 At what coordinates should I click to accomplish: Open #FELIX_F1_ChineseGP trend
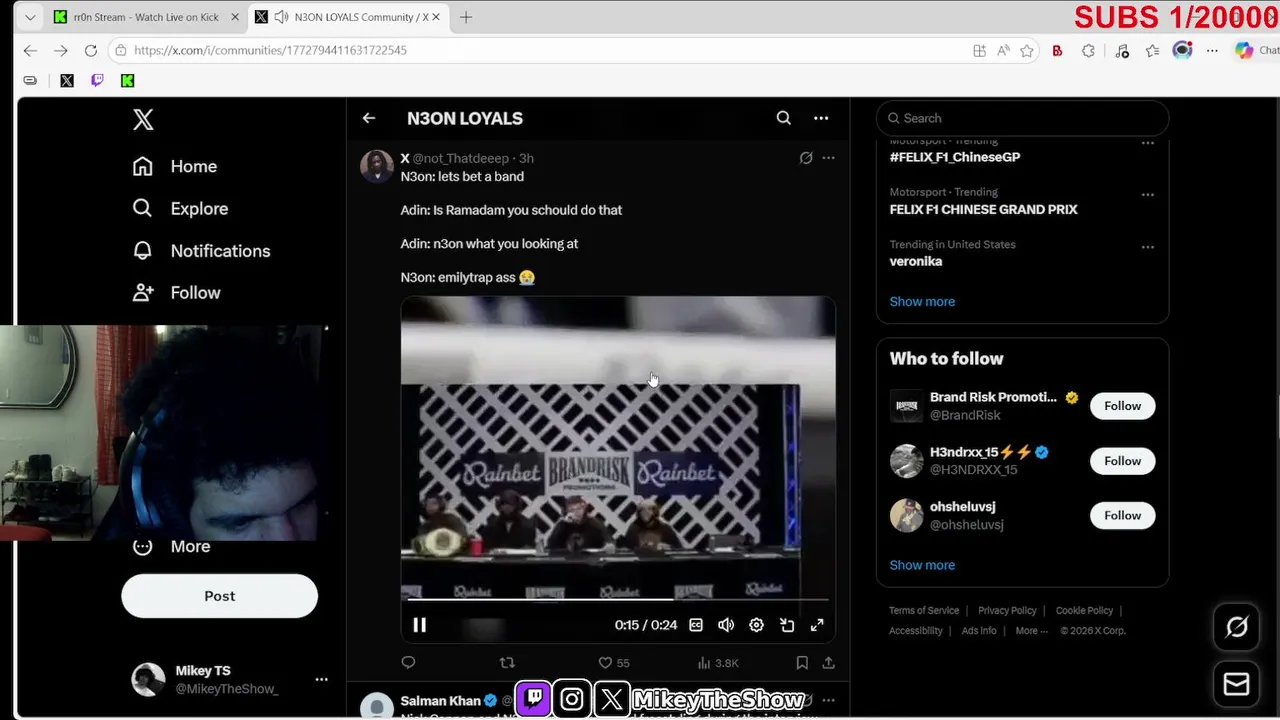coord(955,157)
